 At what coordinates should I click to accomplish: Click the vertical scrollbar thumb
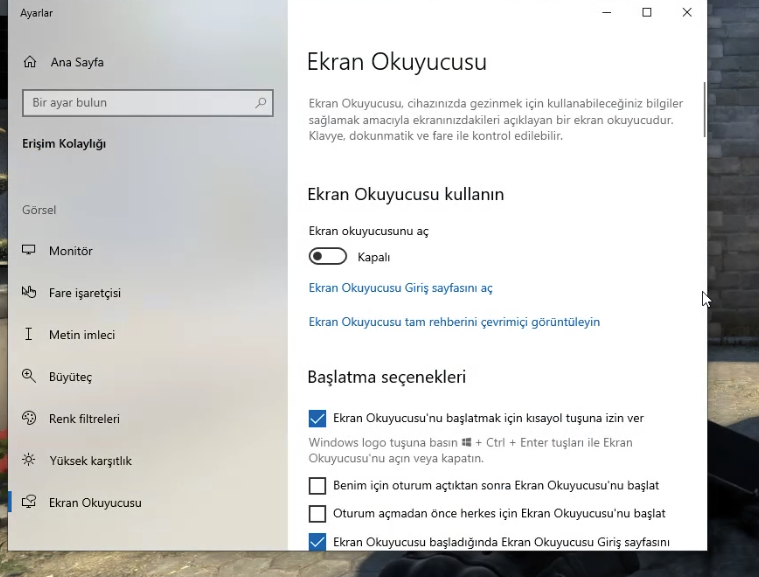click(704, 109)
